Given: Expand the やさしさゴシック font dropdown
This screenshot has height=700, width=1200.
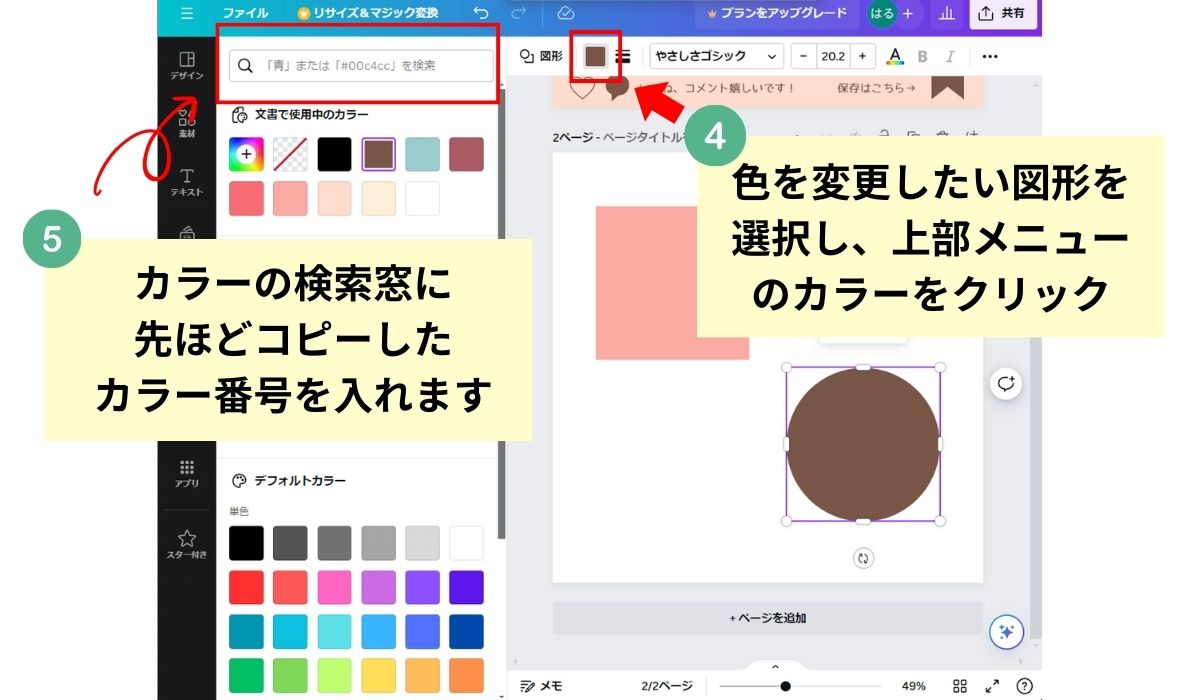Looking at the screenshot, I should 716,56.
